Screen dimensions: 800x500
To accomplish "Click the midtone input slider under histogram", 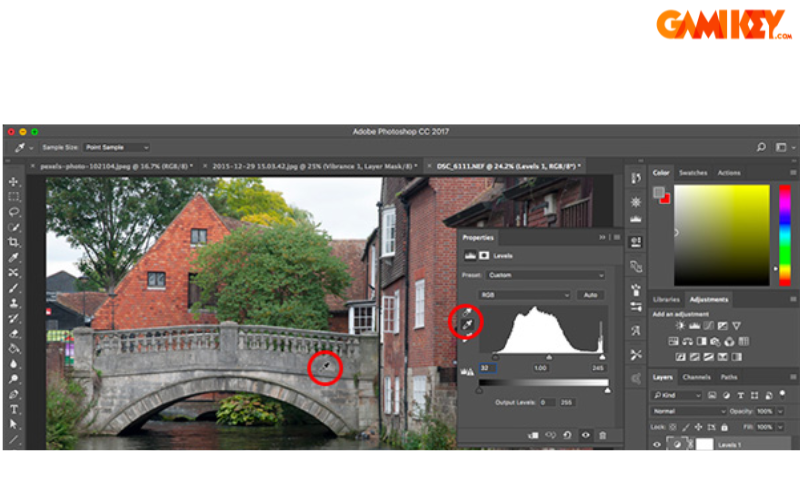I will [x=549, y=357].
